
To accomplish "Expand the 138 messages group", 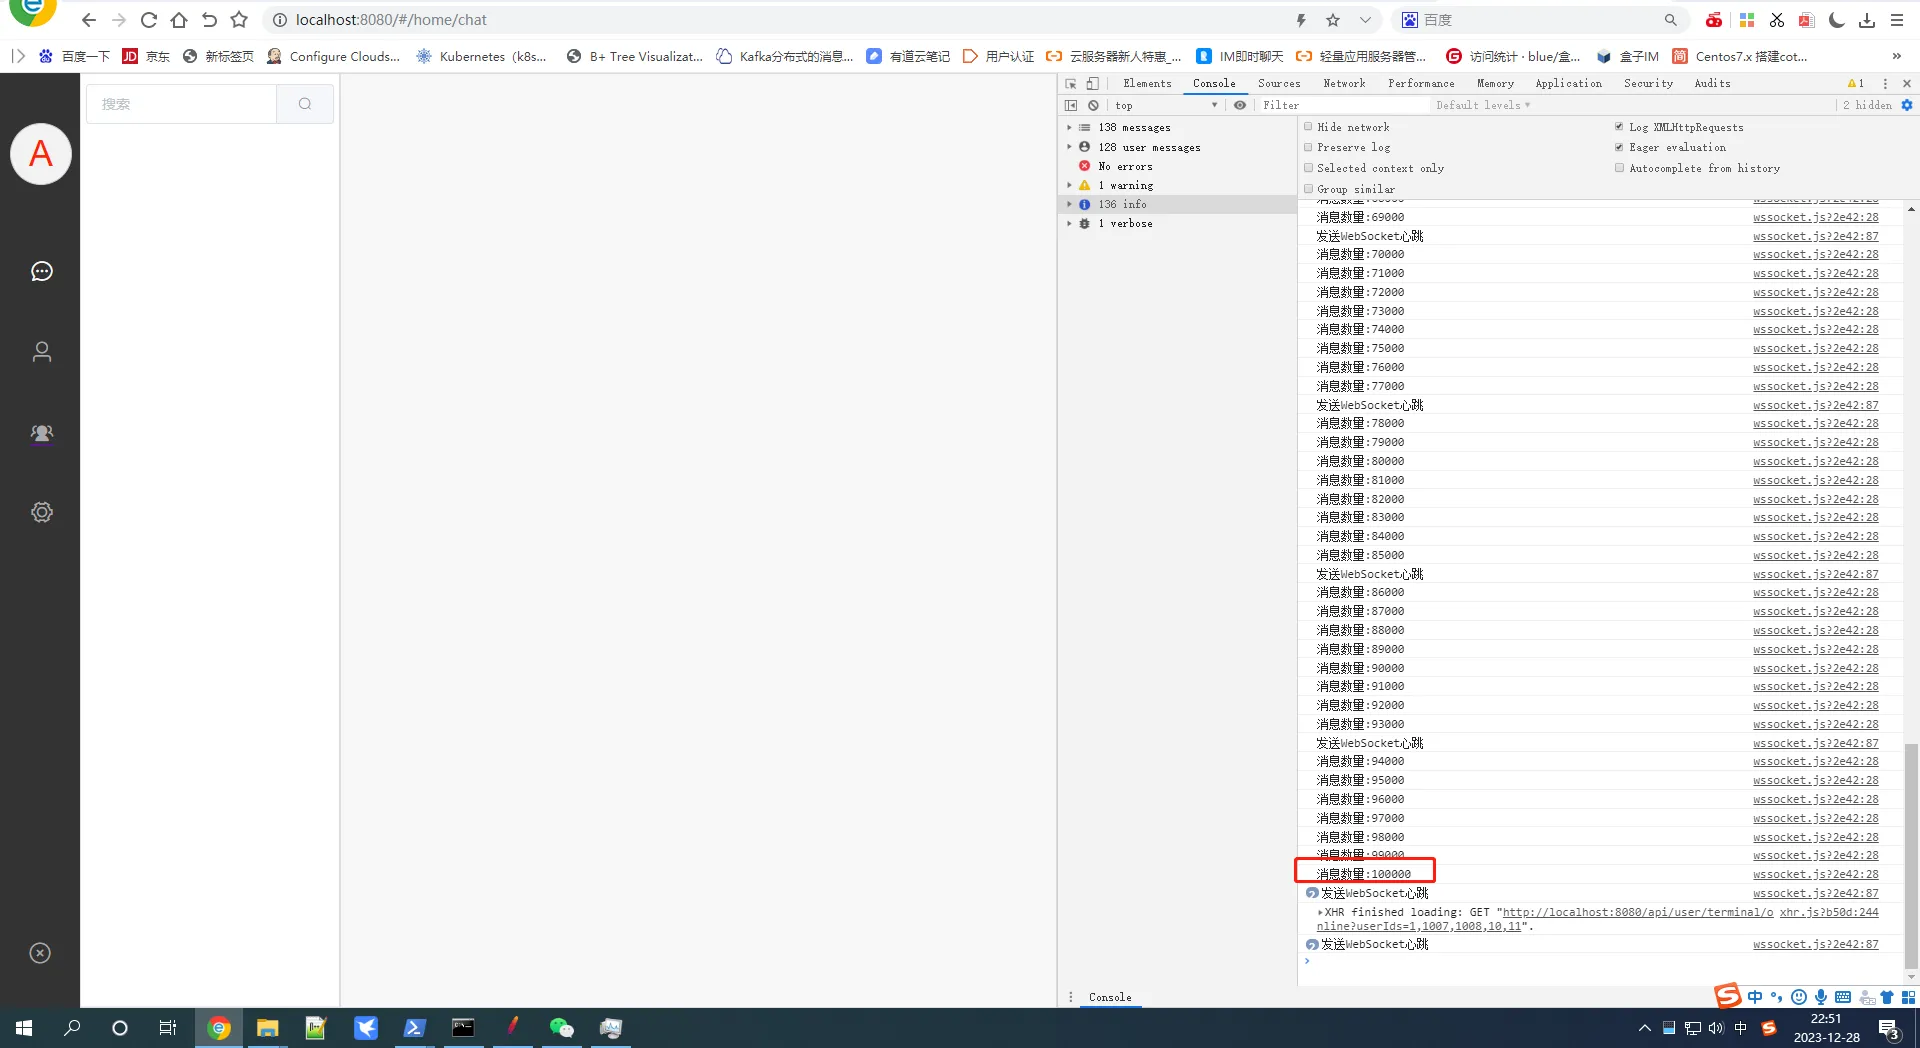I will (x=1069, y=128).
